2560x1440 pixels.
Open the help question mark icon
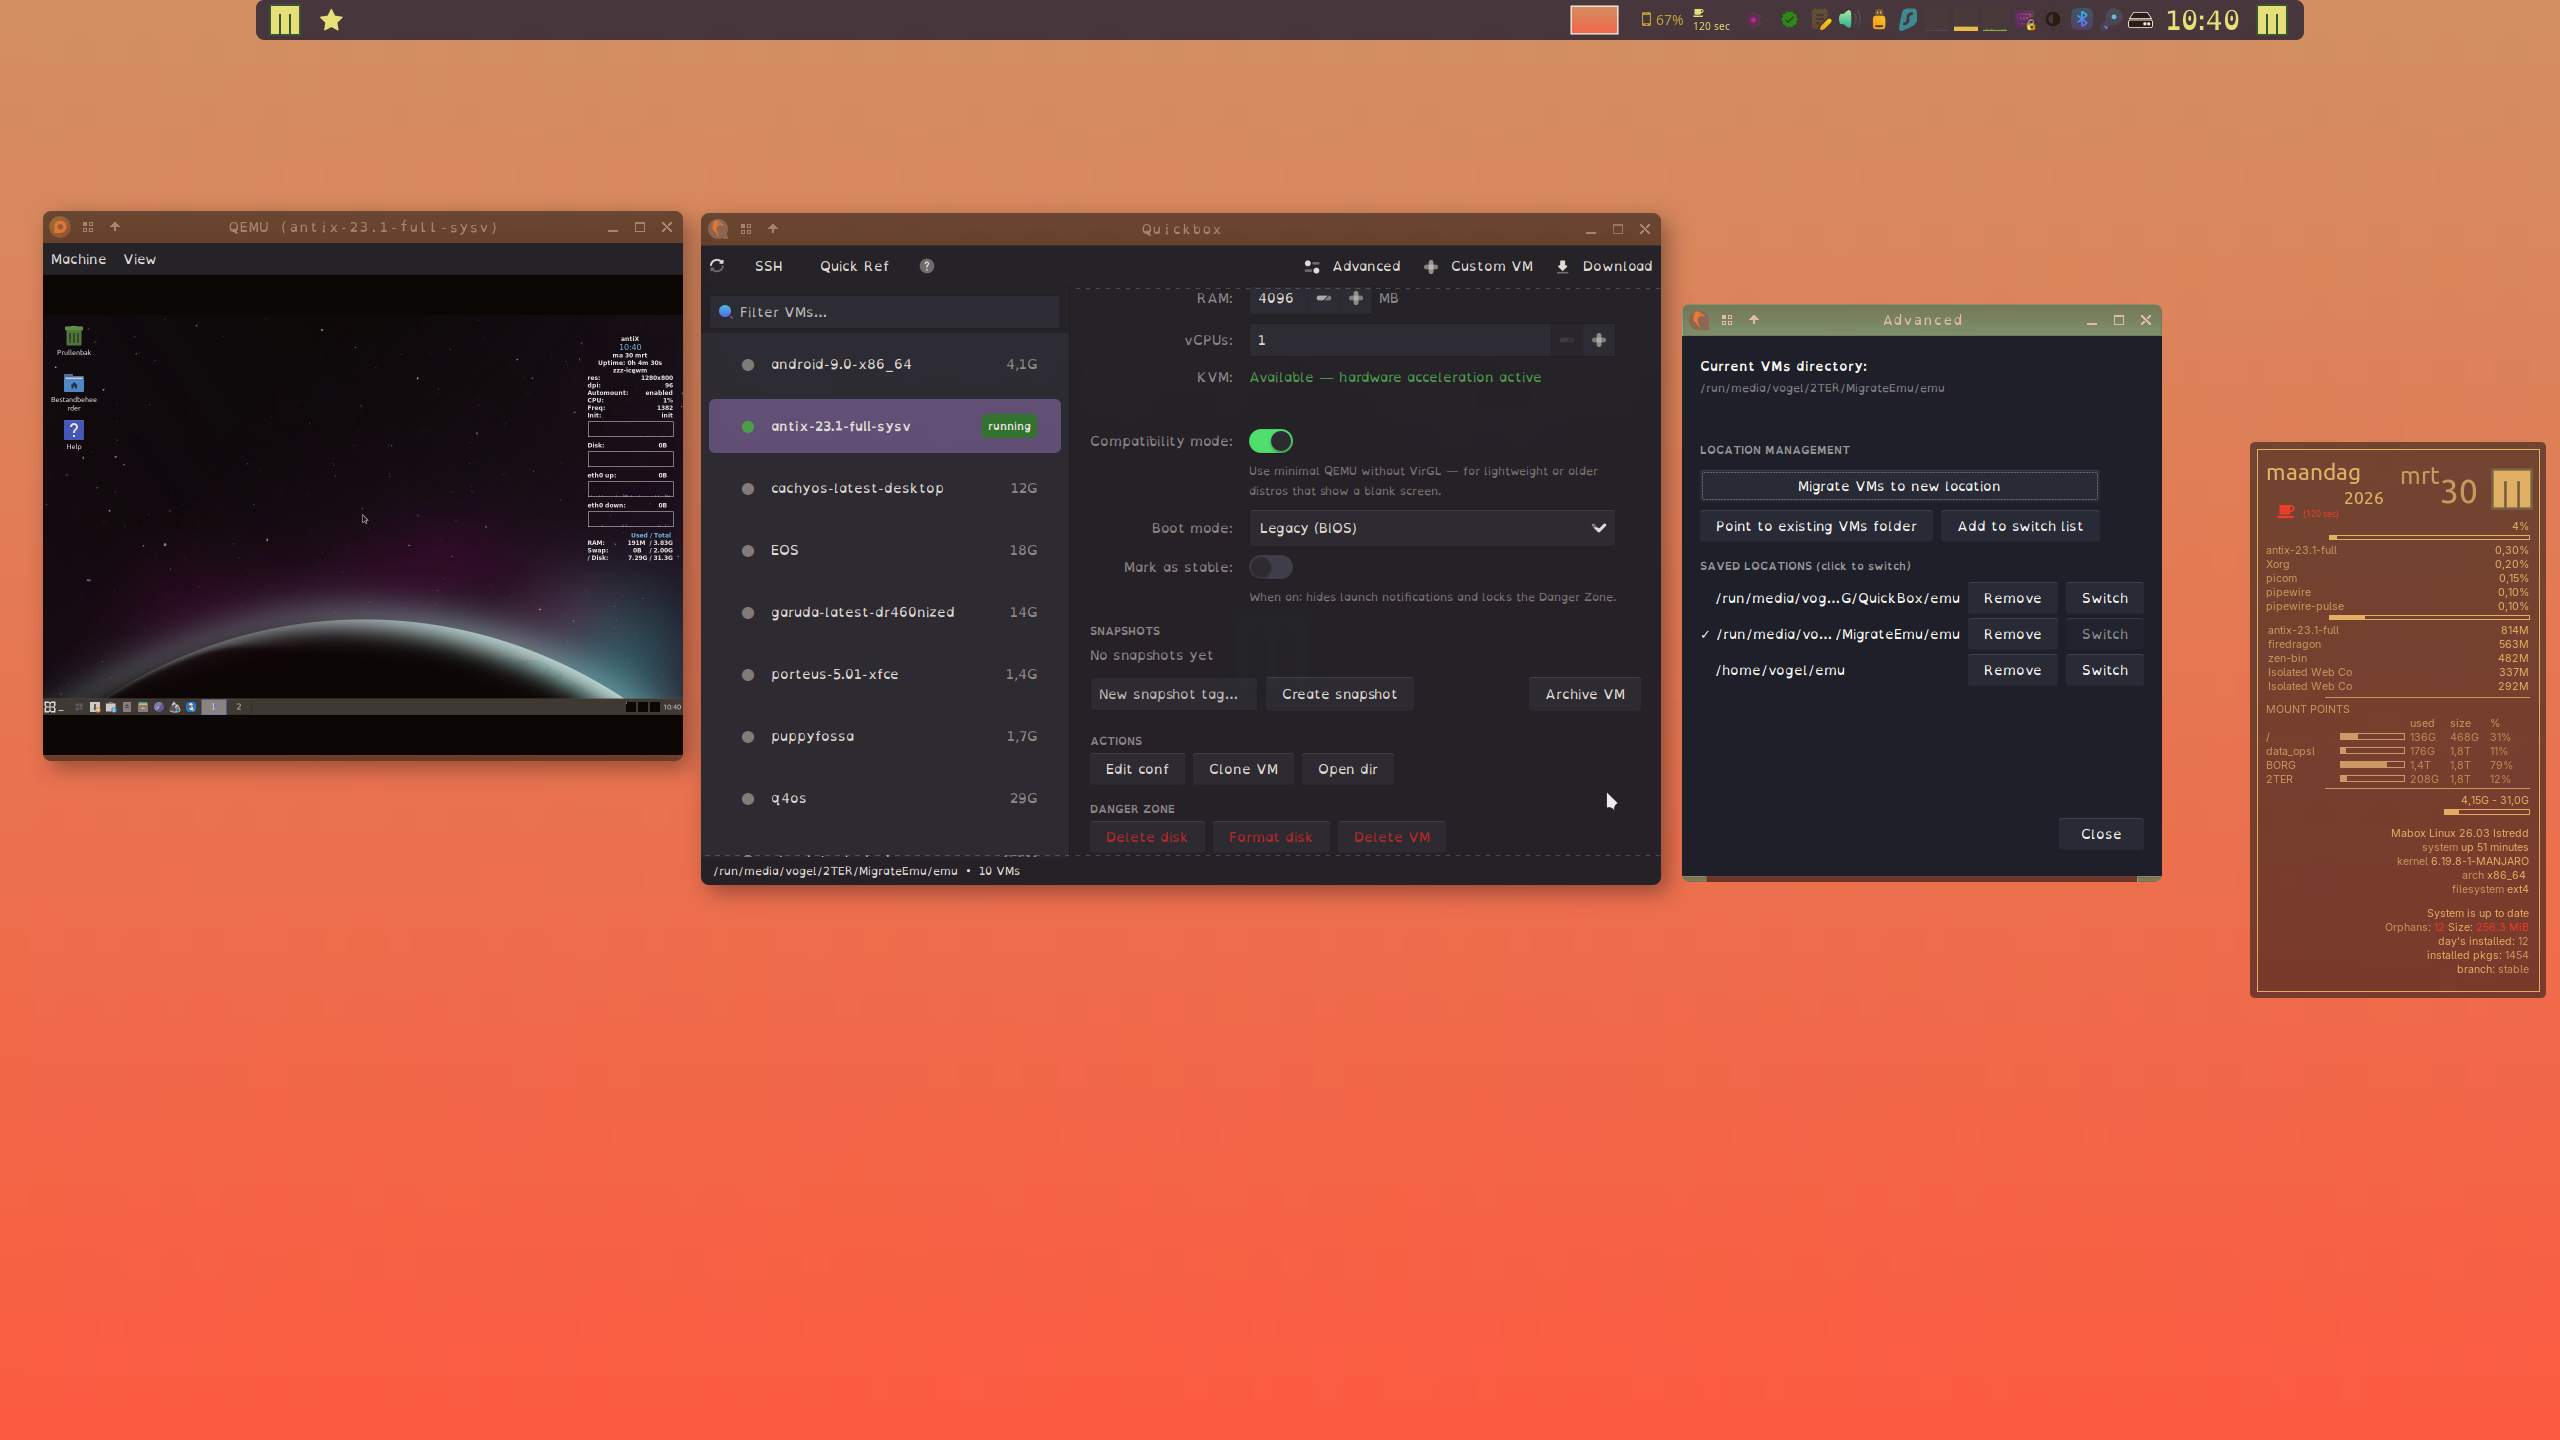pyautogui.click(x=927, y=266)
